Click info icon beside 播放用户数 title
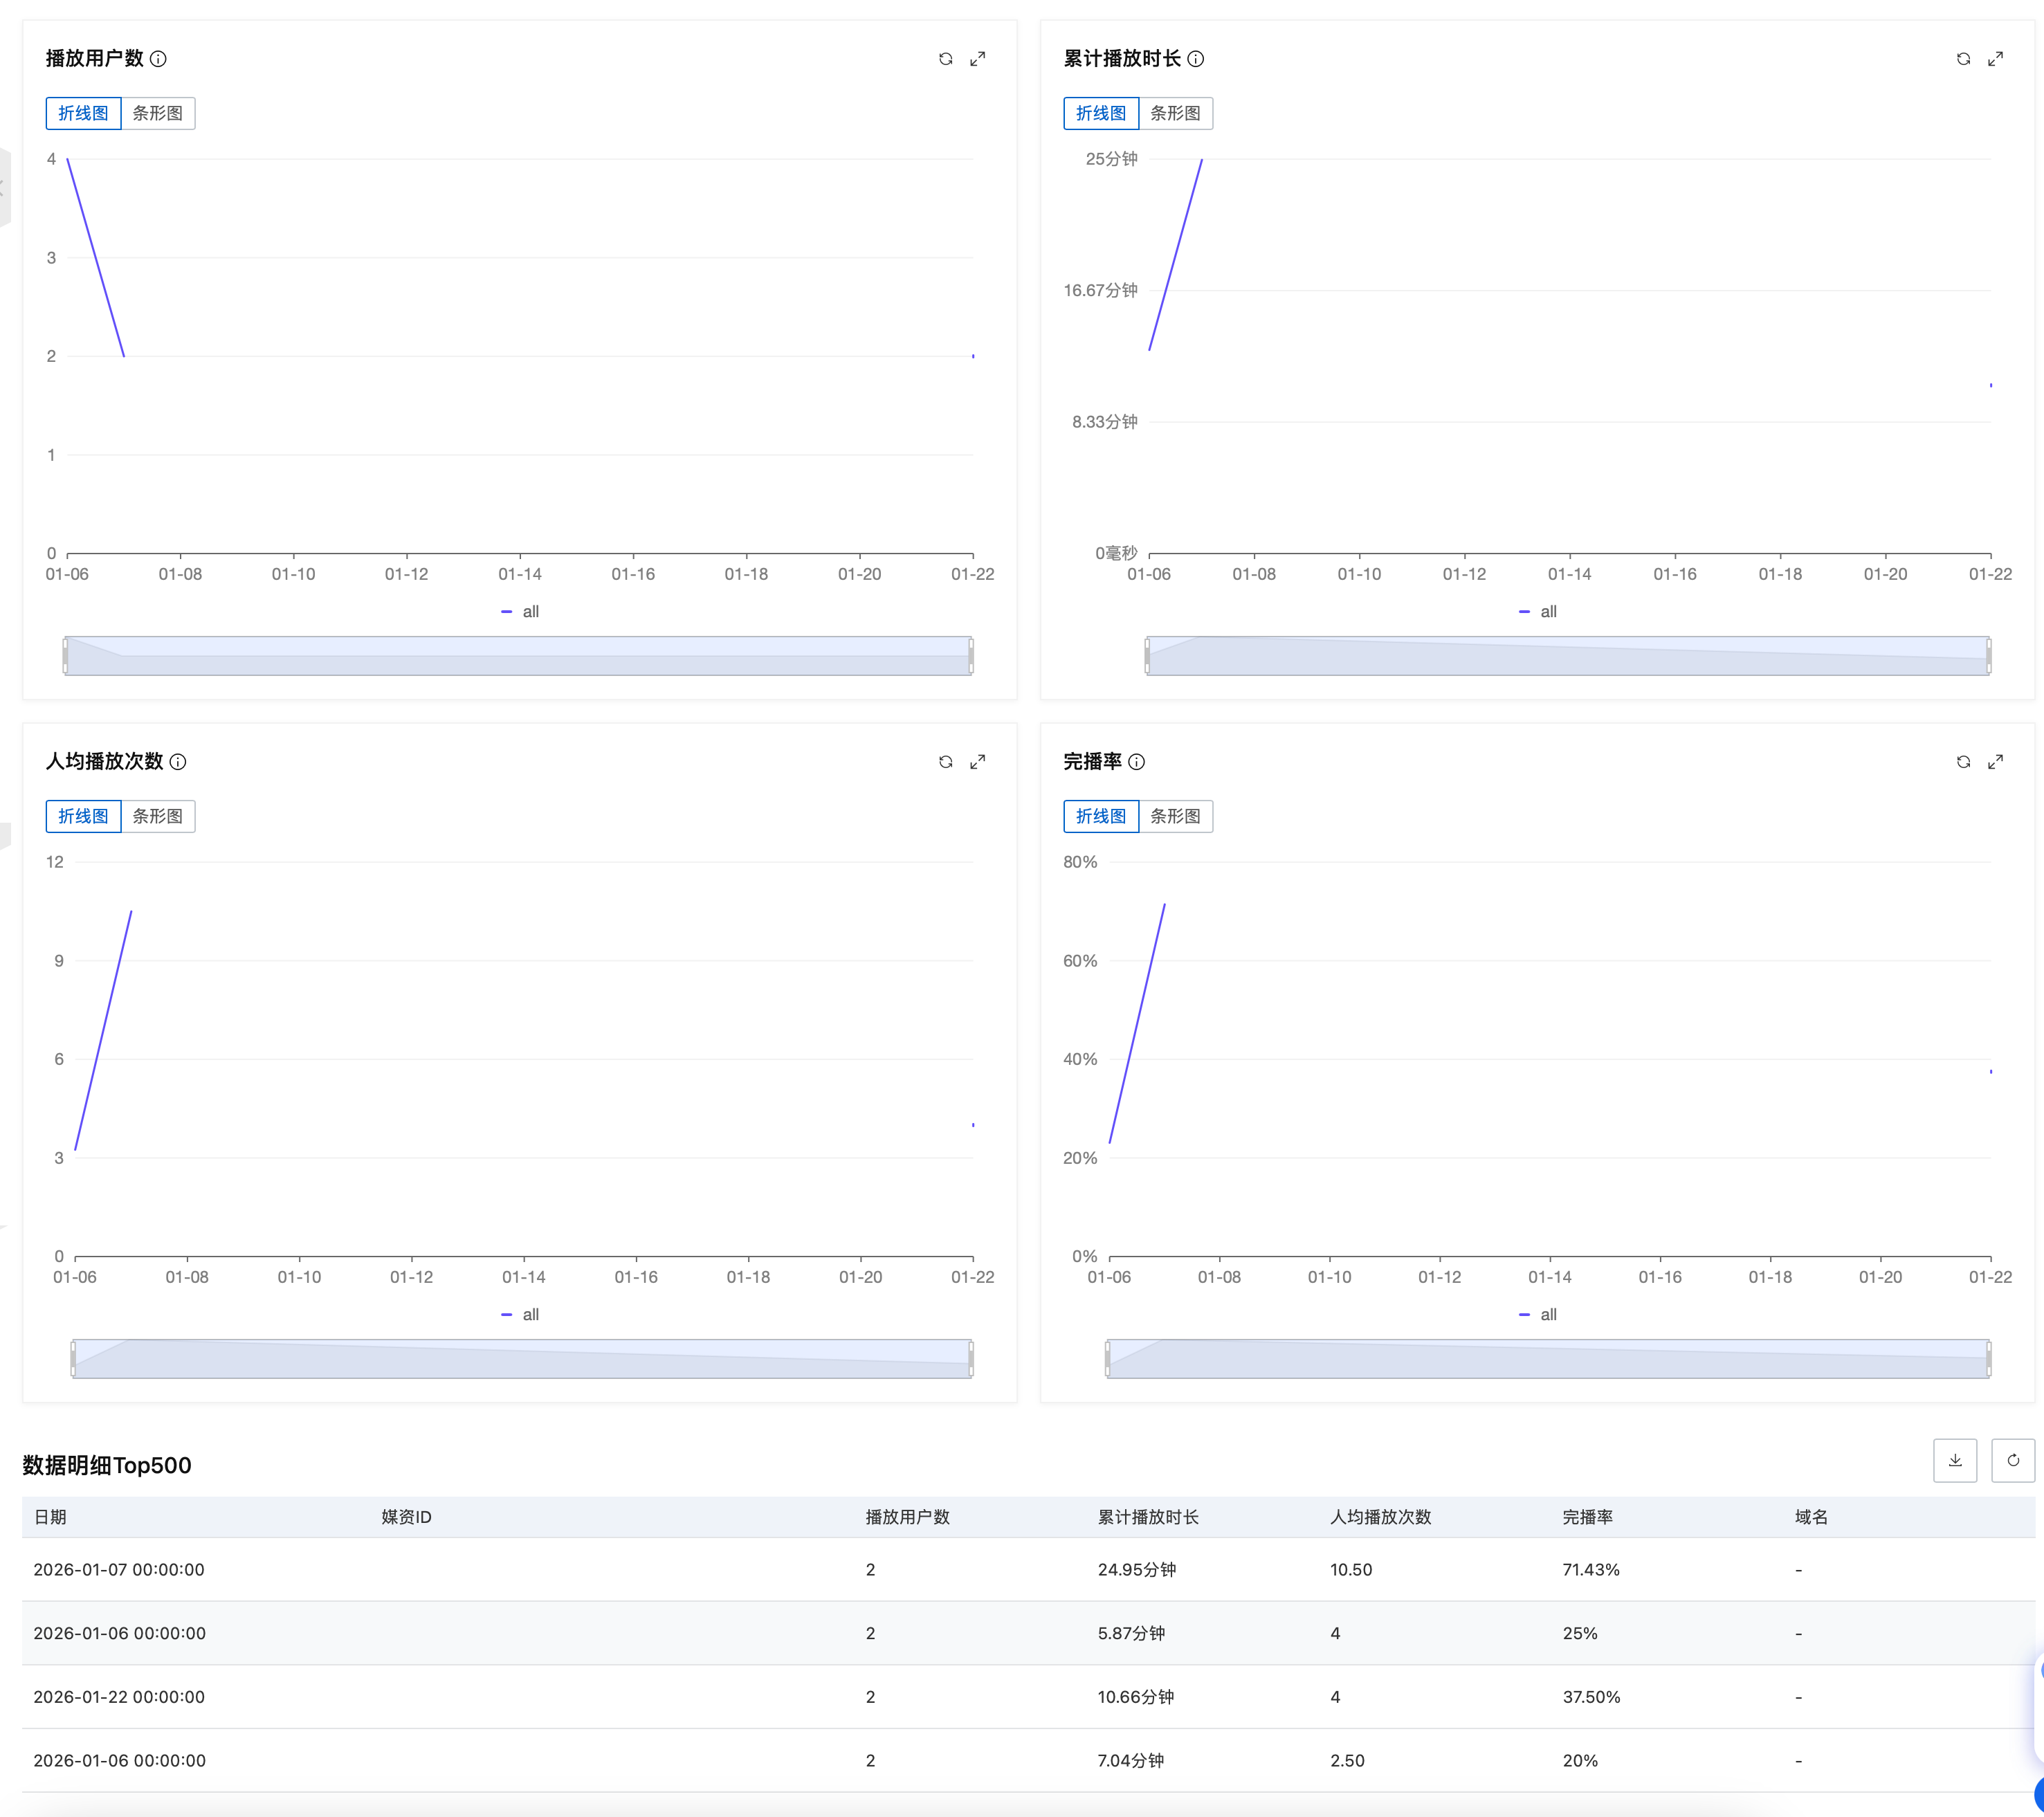Viewport: 2044px width, 1817px height. (158, 59)
